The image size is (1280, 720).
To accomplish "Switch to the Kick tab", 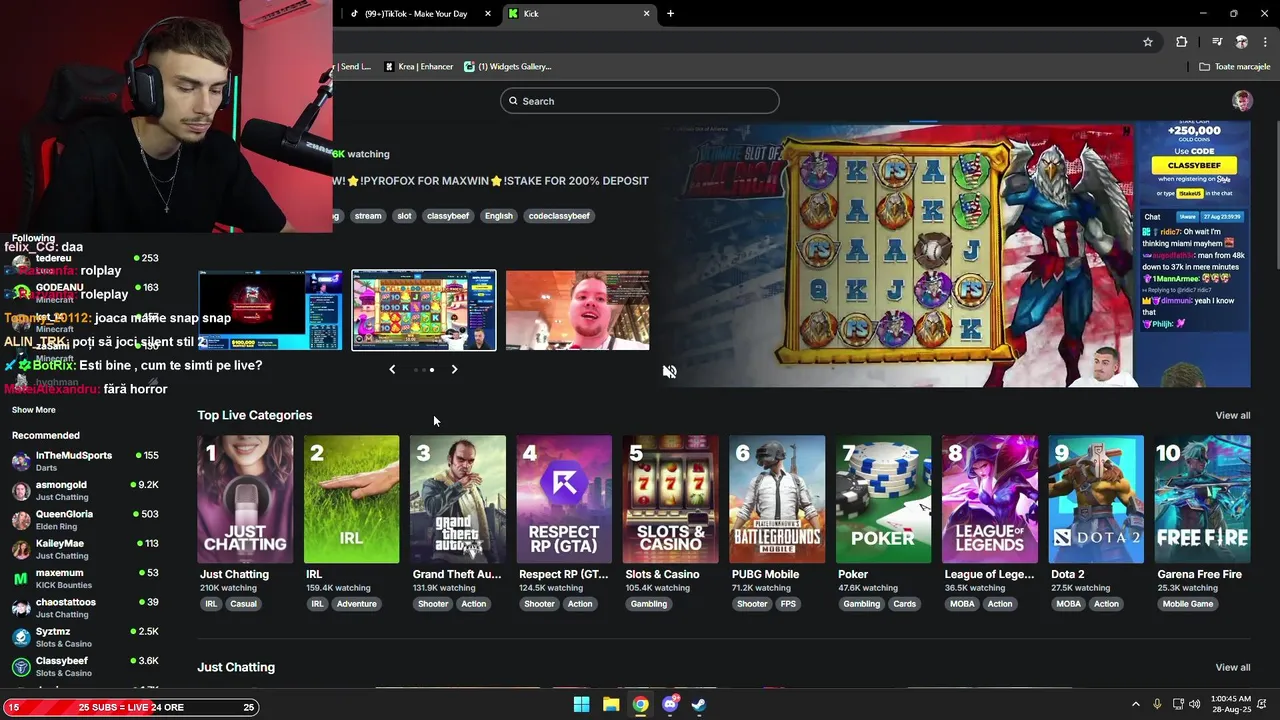I will 578,14.
